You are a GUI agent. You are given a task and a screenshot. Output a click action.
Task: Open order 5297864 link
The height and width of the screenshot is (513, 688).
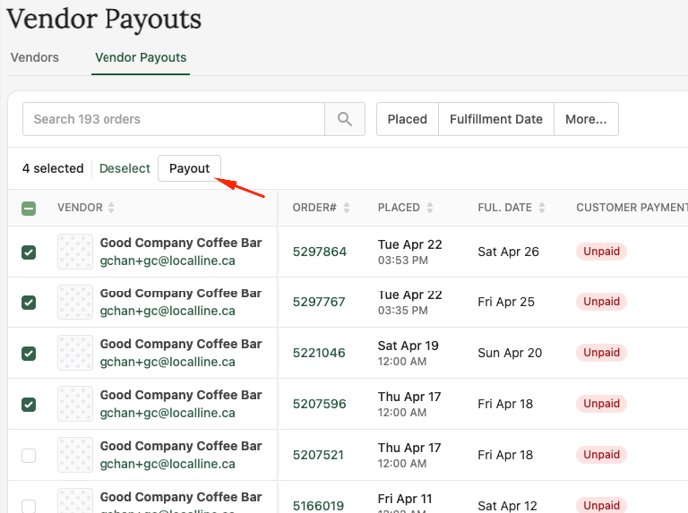click(x=319, y=251)
